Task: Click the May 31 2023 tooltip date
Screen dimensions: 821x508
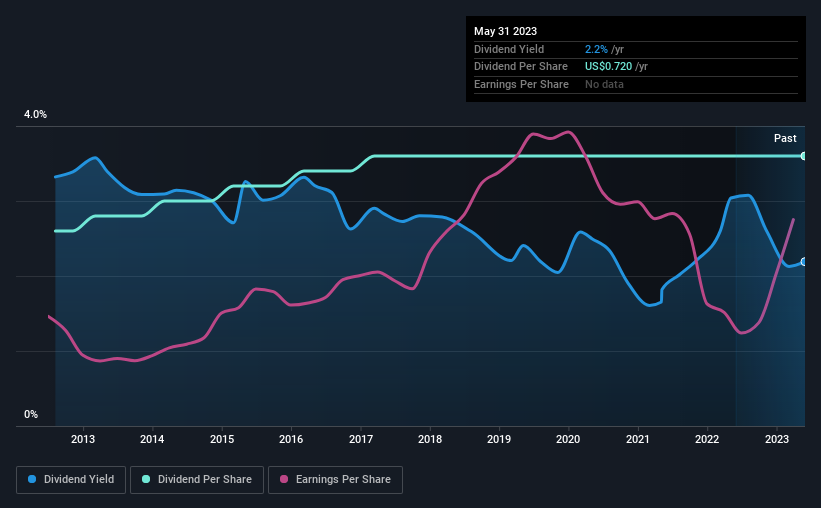Action: pyautogui.click(x=505, y=31)
